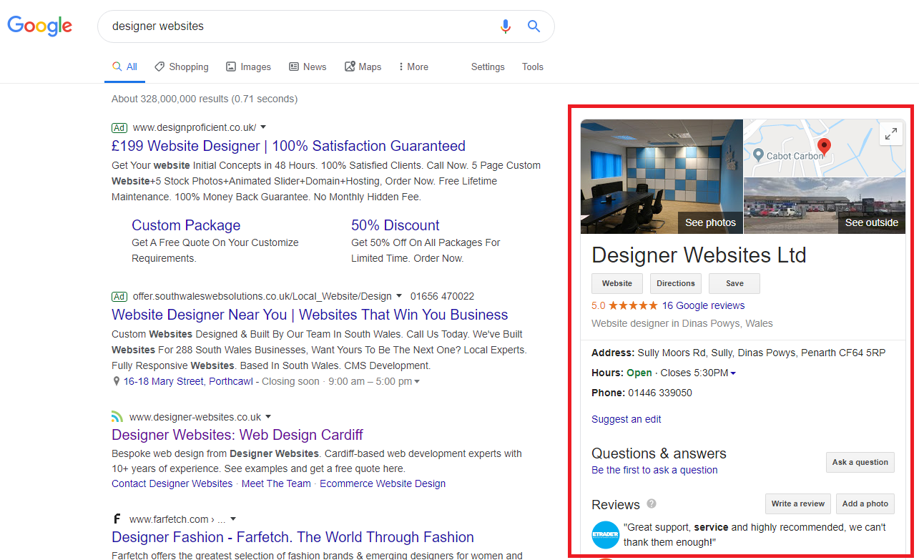This screenshot has height=560, width=919.
Task: Select the All search tab
Action: pos(124,67)
